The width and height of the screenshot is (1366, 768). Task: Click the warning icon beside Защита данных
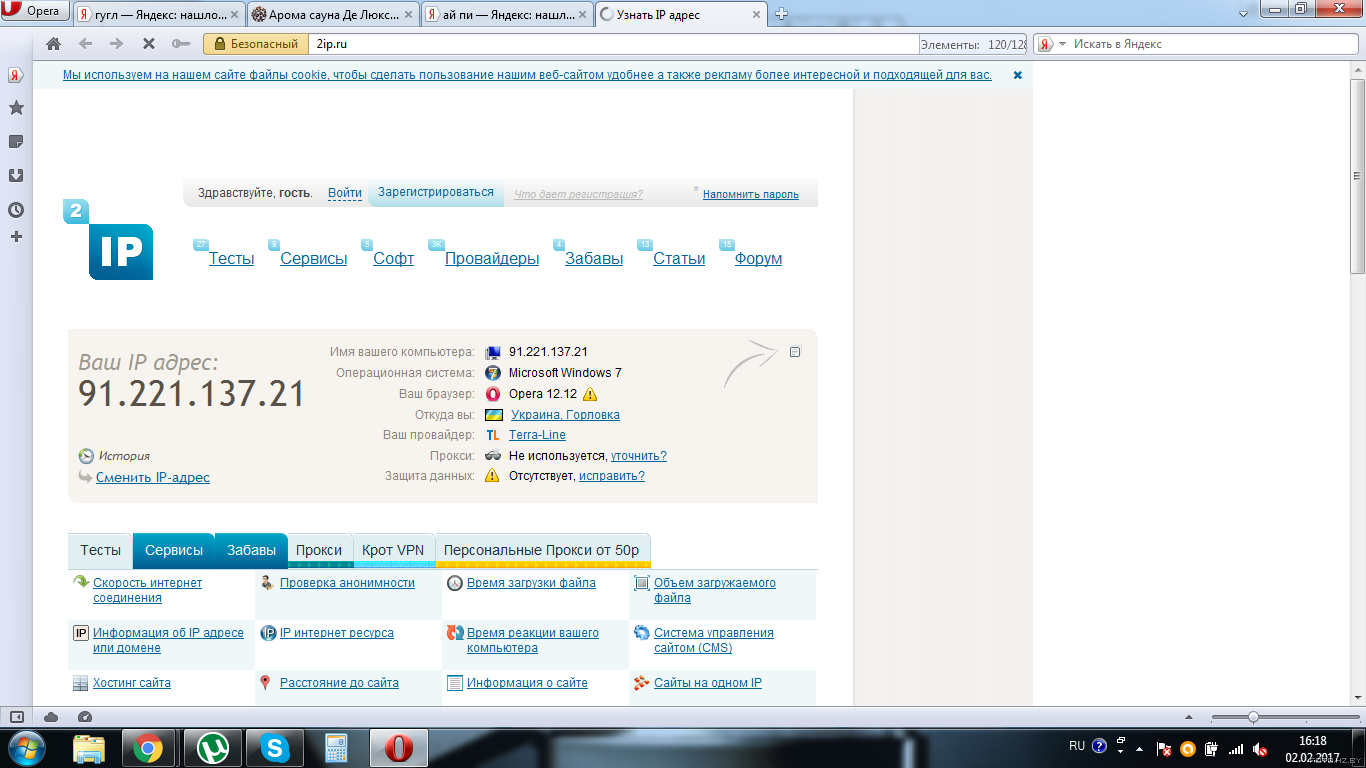click(492, 476)
